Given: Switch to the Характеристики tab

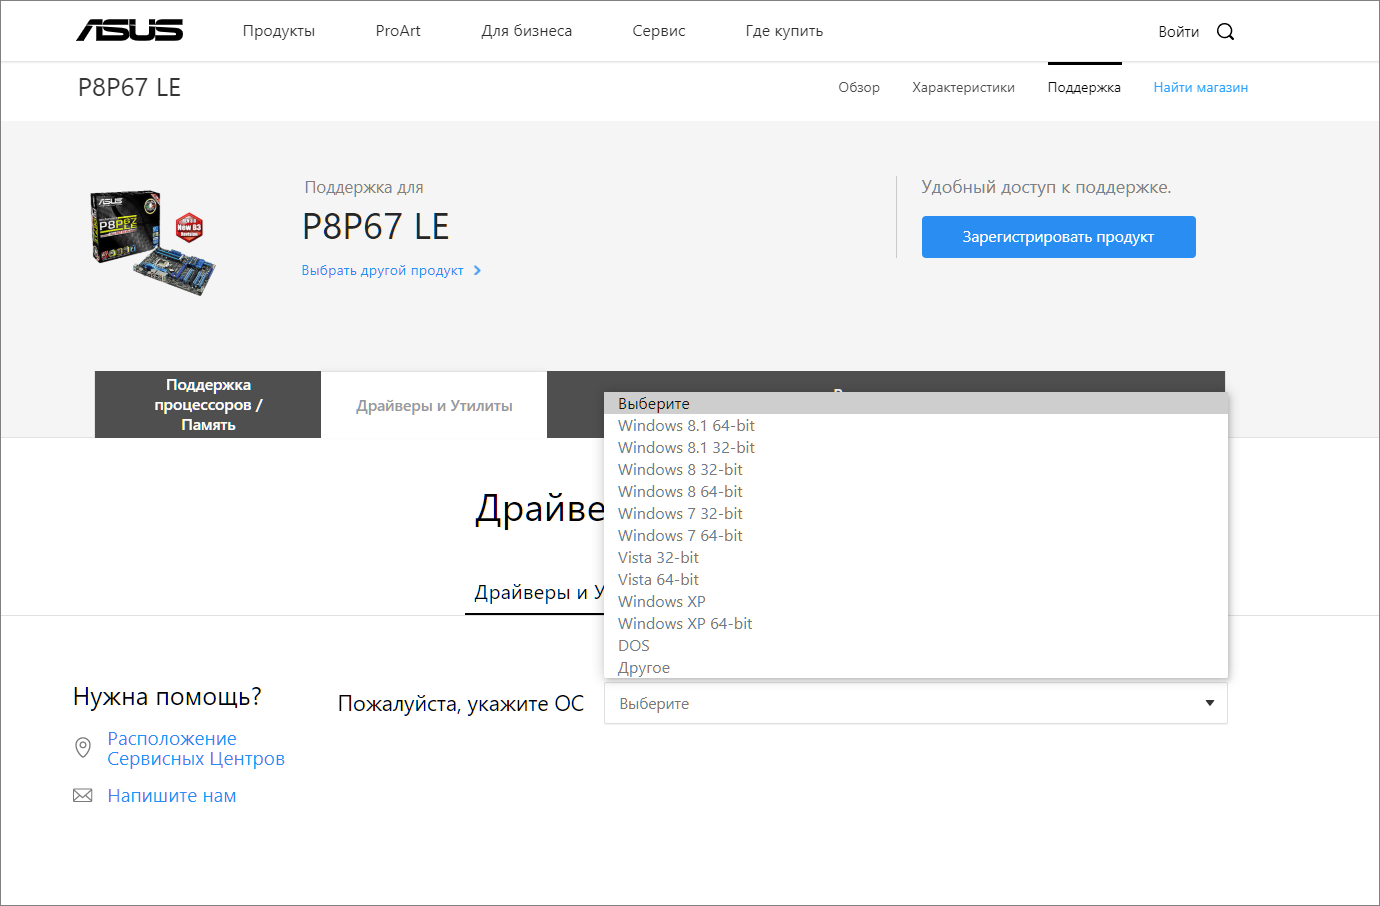Looking at the screenshot, I should pos(963,87).
